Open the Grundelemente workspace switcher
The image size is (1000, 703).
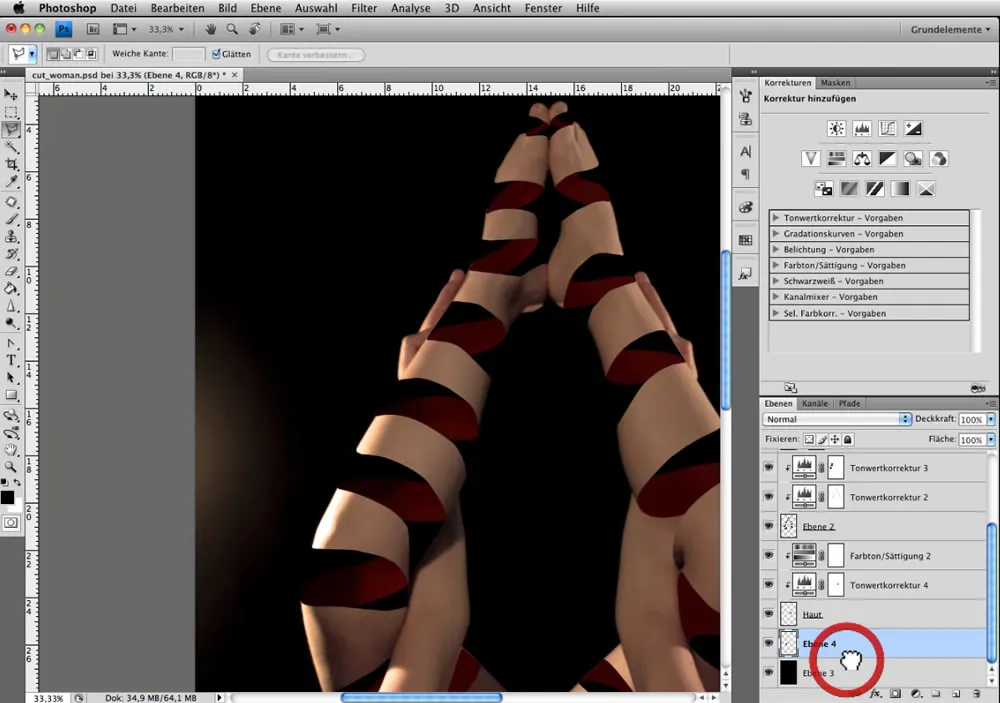[x=950, y=30]
